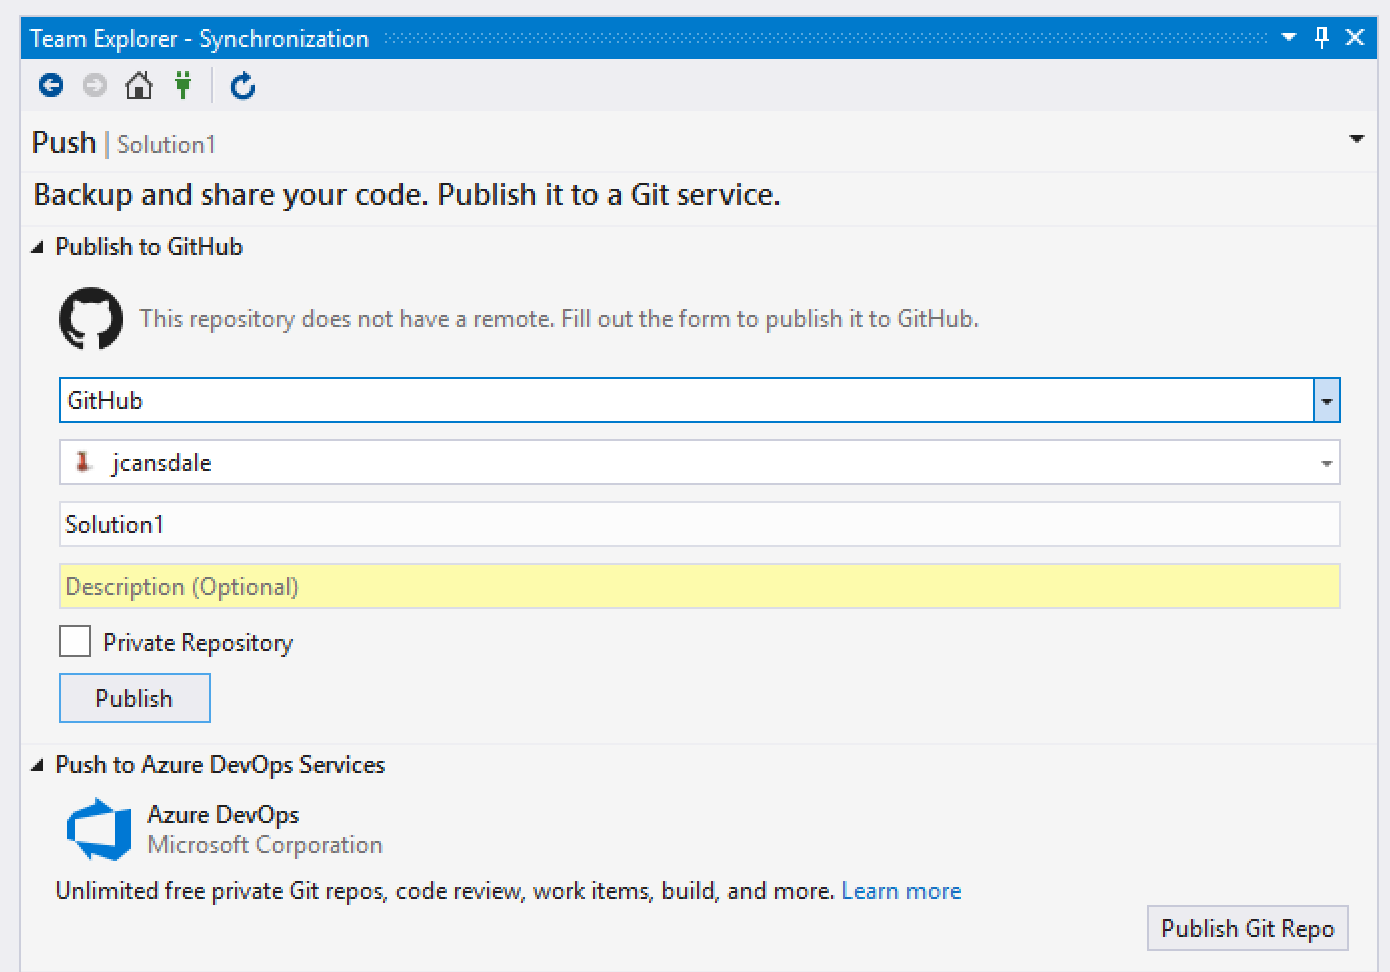Open Team Explorer Home page icon

(x=139, y=86)
